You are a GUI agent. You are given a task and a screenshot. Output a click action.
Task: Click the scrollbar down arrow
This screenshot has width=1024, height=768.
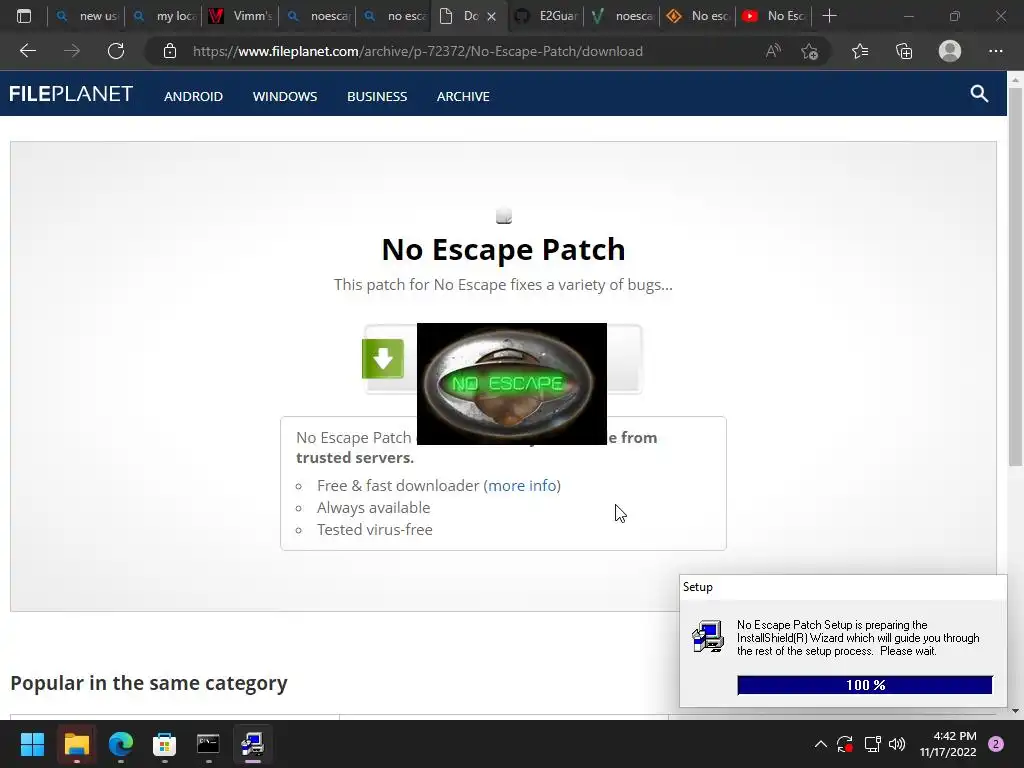pyautogui.click(x=1015, y=711)
